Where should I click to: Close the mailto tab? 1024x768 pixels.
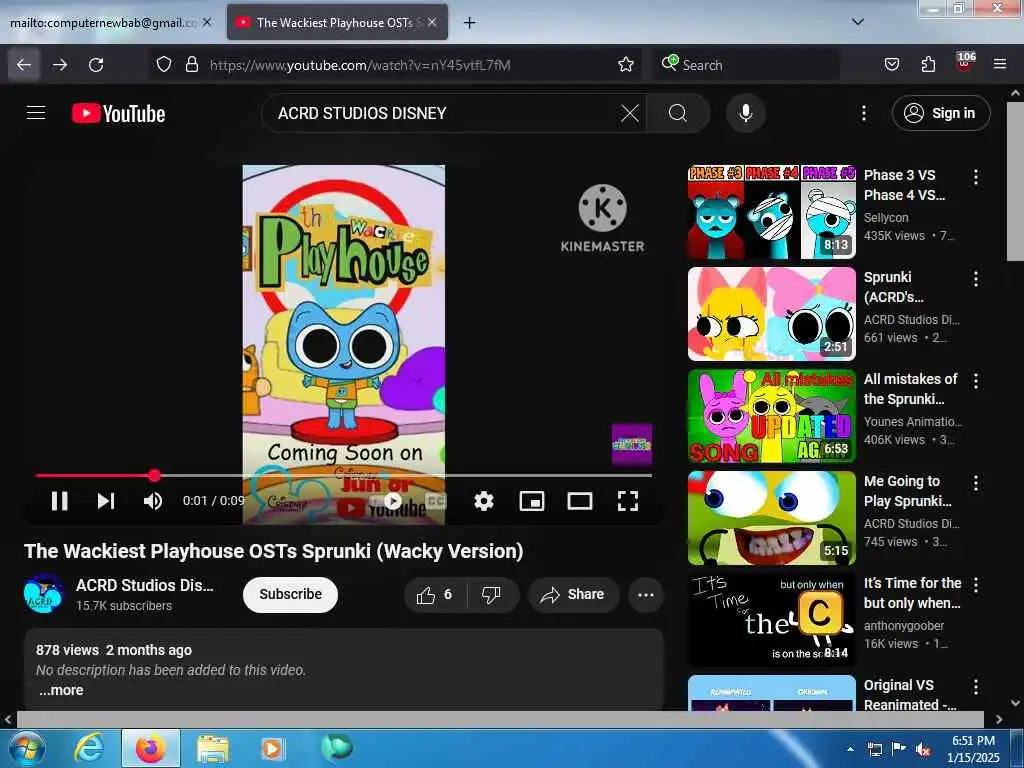[x=206, y=22]
